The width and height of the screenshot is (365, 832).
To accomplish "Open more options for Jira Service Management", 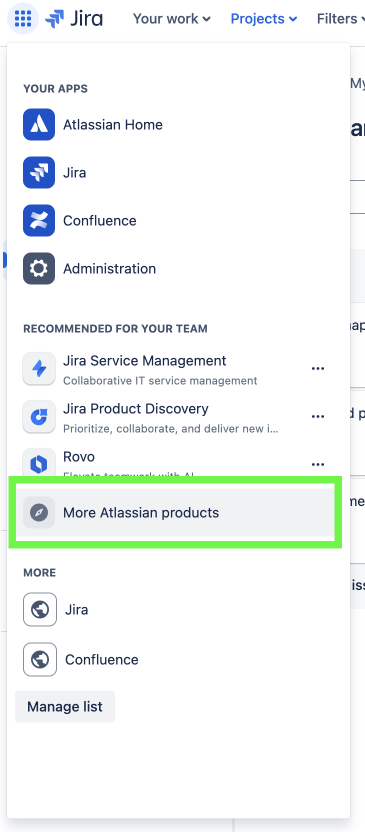I will pyautogui.click(x=318, y=369).
